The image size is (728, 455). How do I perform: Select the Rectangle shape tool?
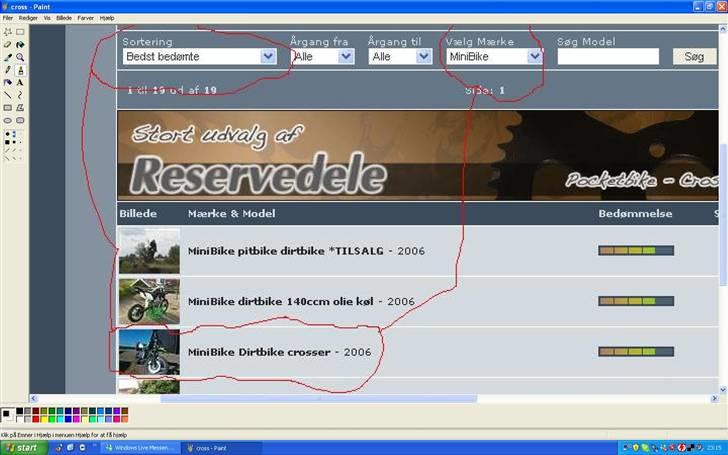[x=8, y=107]
